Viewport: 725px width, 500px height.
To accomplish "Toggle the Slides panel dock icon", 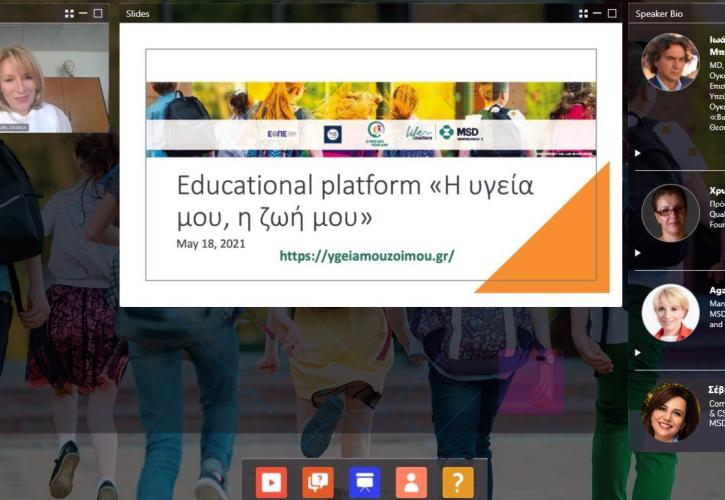I will point(364,482).
